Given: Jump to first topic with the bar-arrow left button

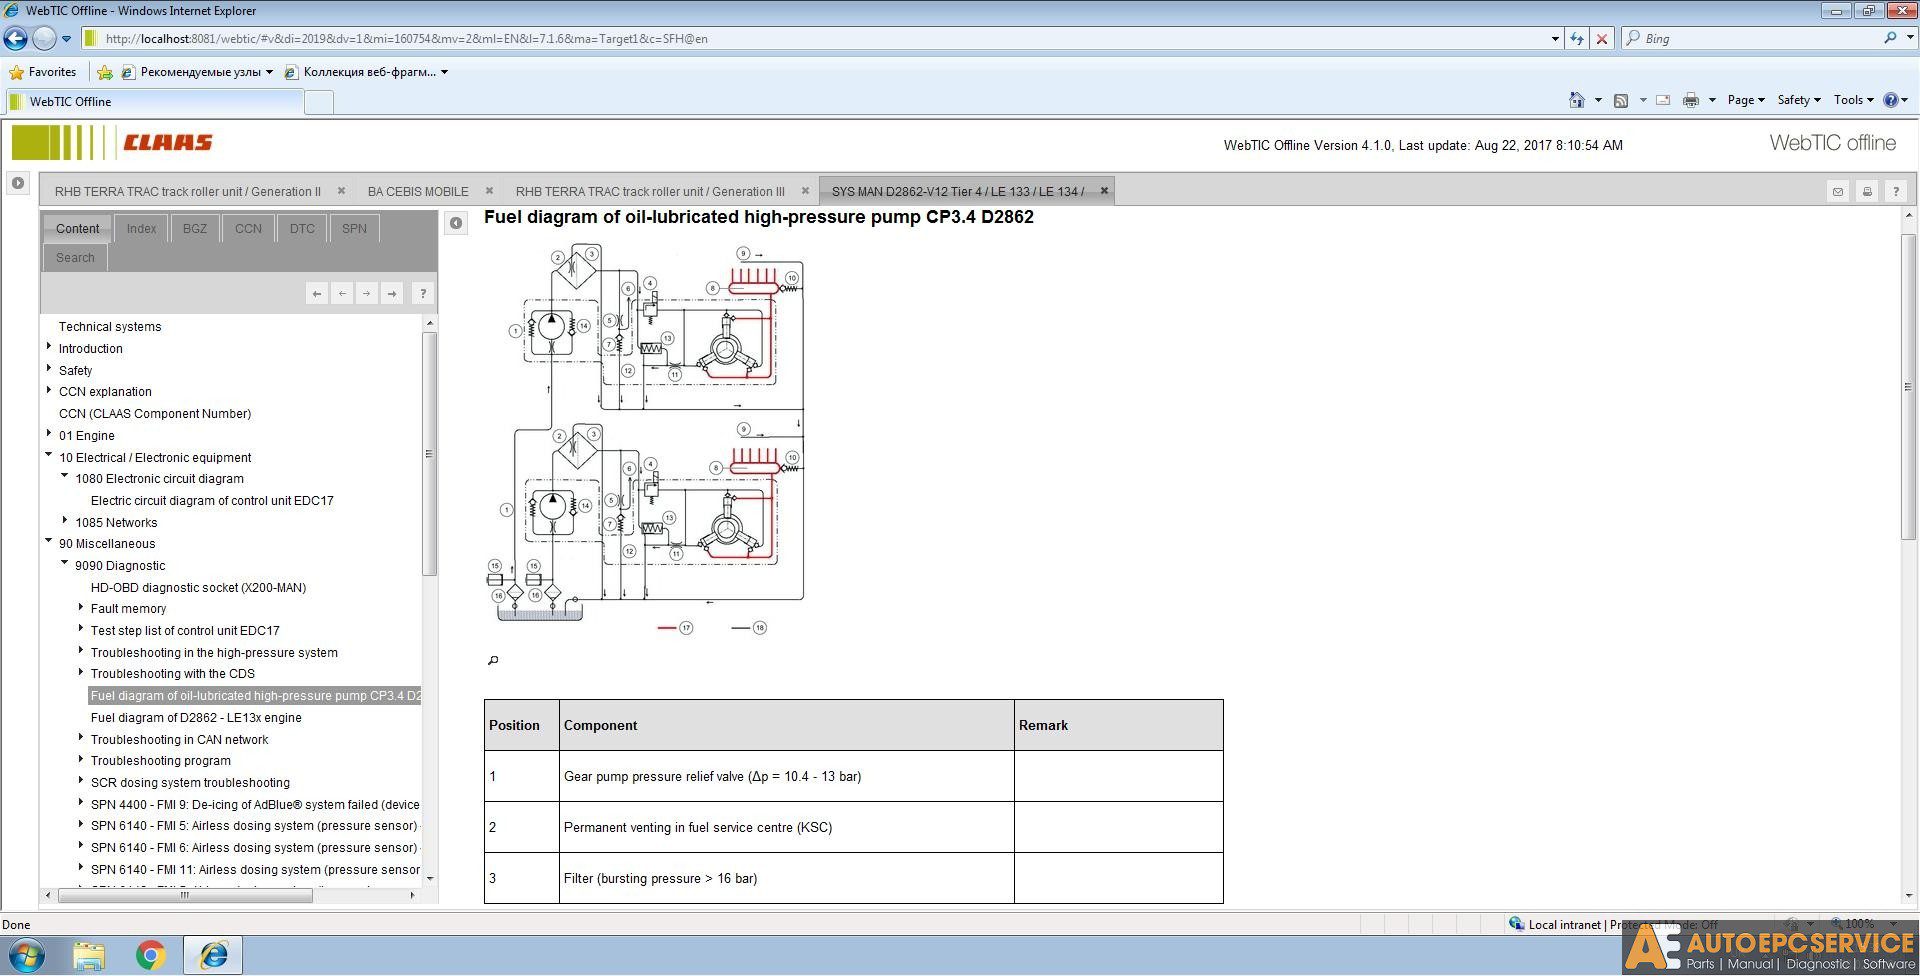Looking at the screenshot, I should click(x=317, y=293).
